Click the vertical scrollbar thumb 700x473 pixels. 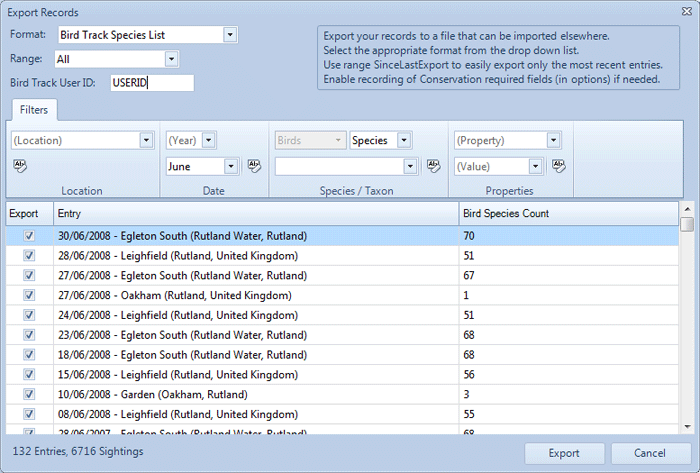click(x=687, y=224)
